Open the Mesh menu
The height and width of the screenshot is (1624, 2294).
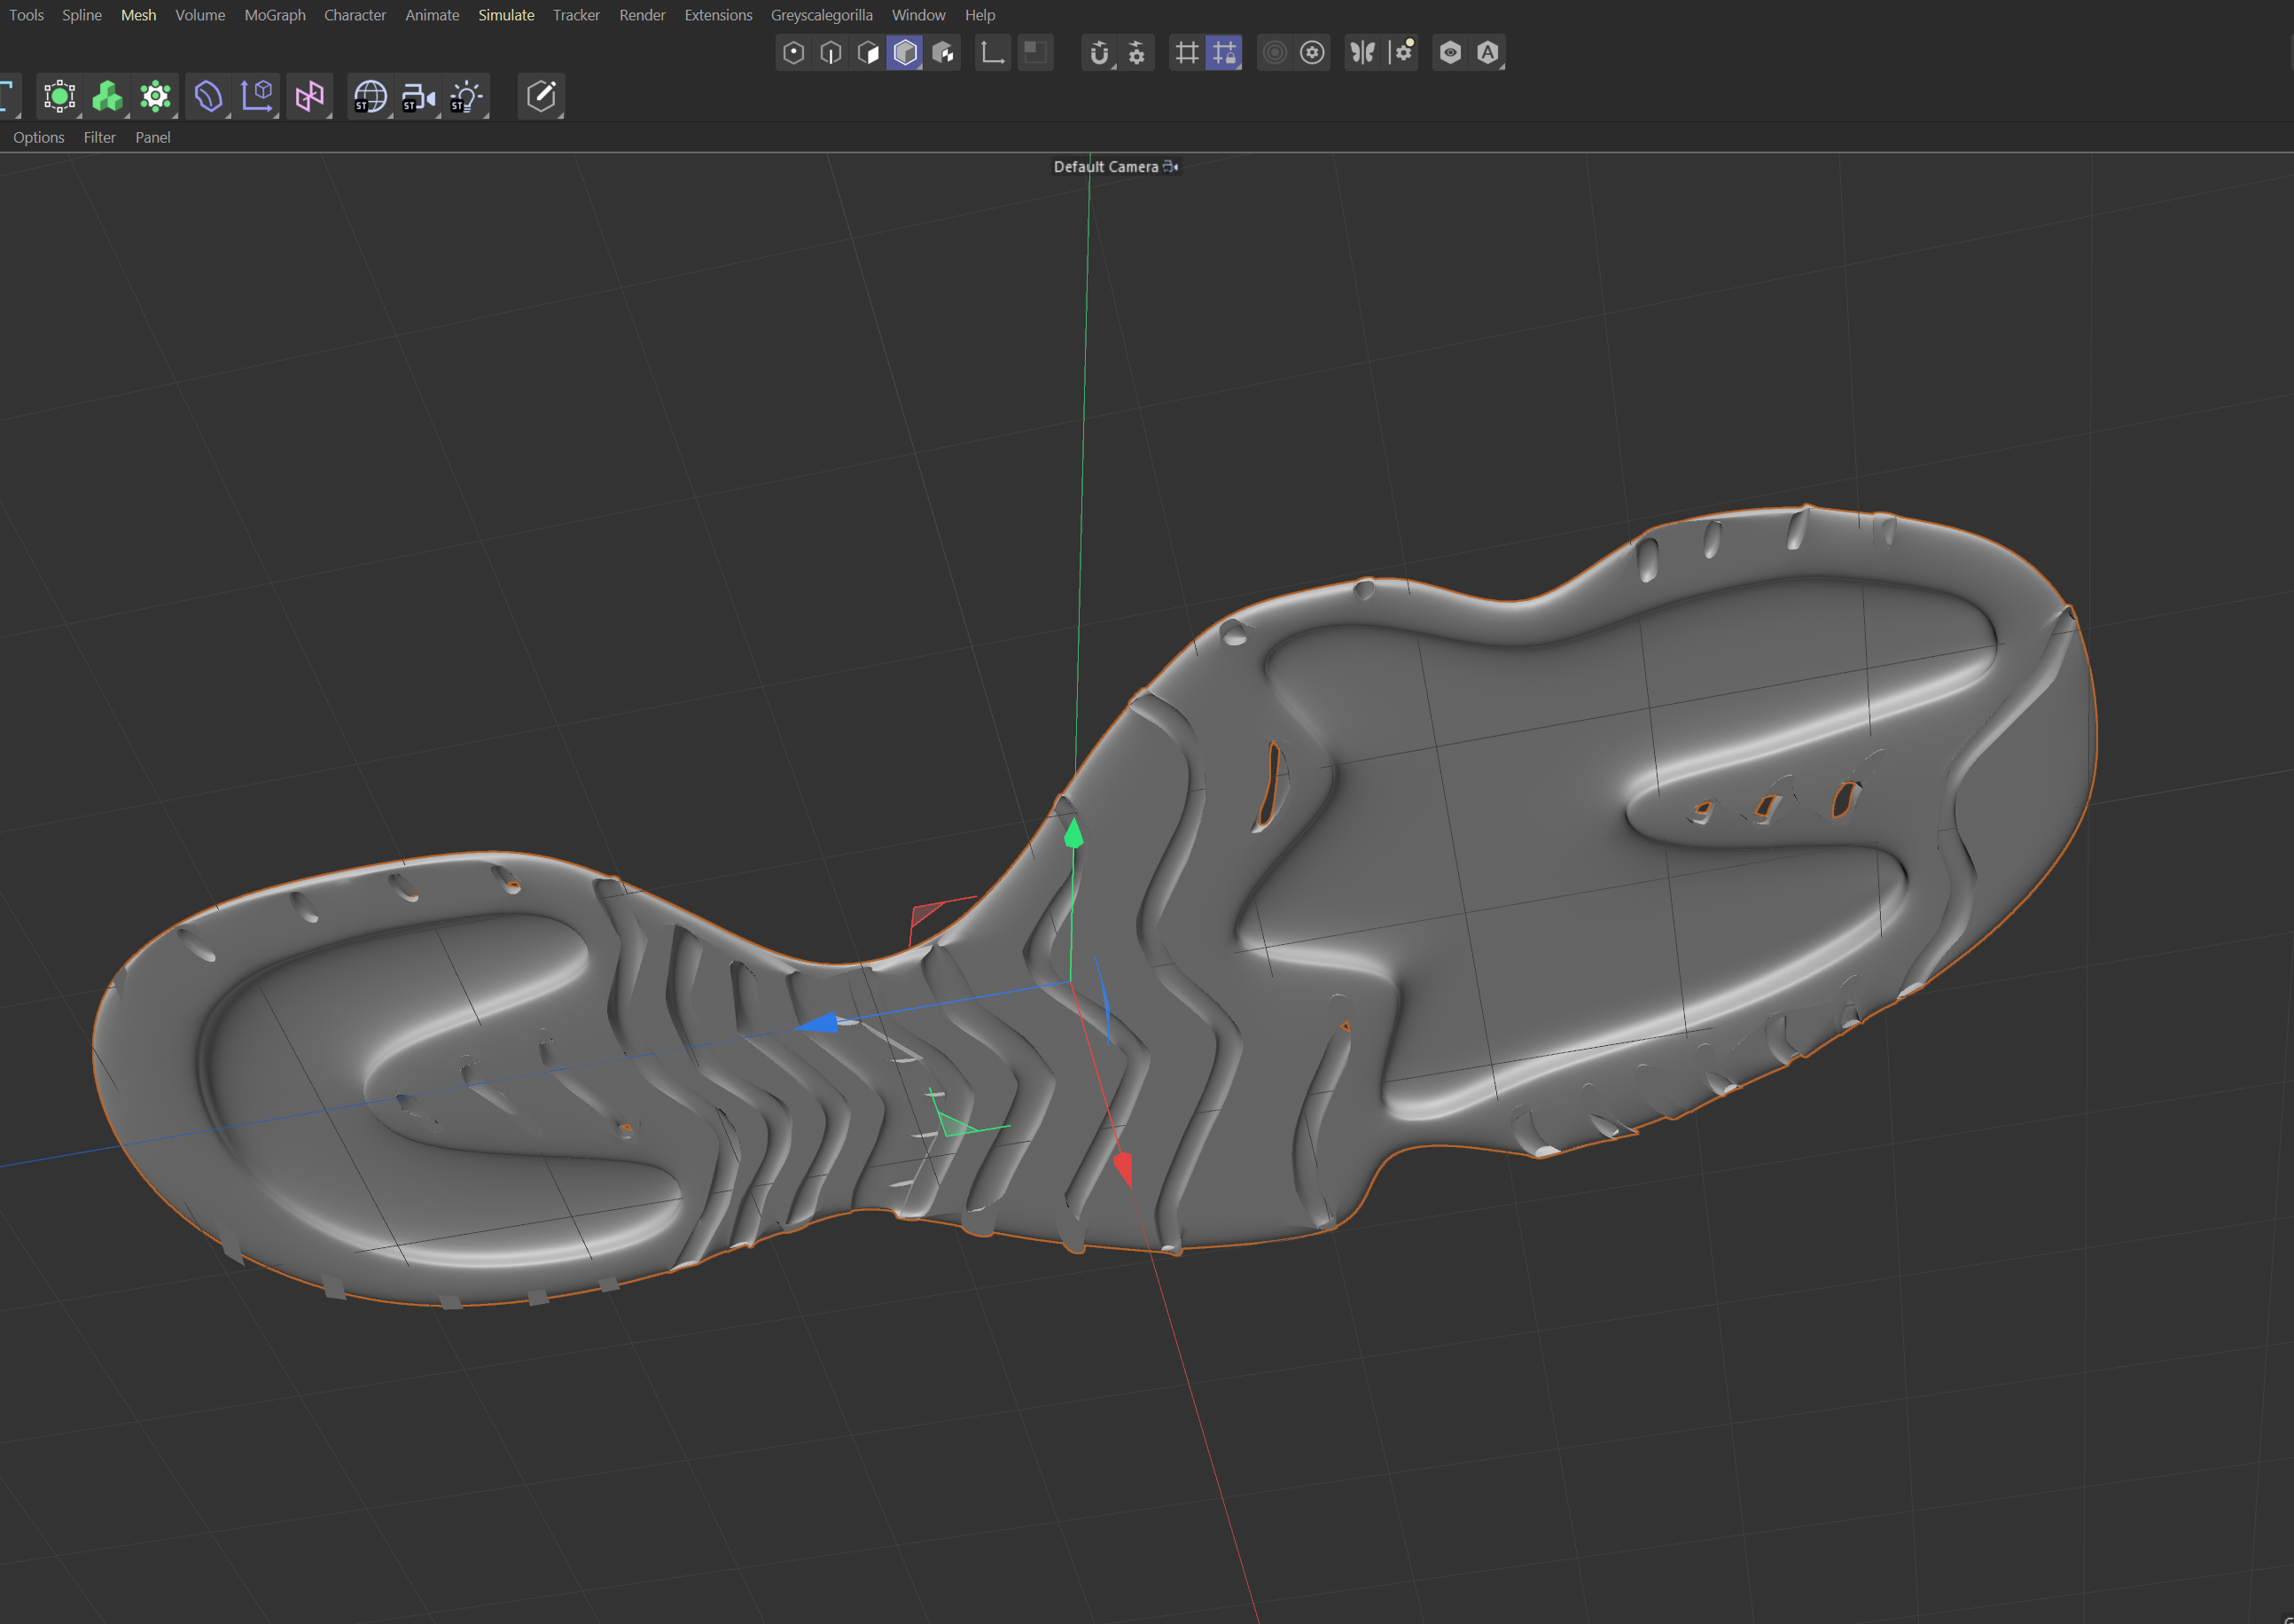[x=138, y=15]
